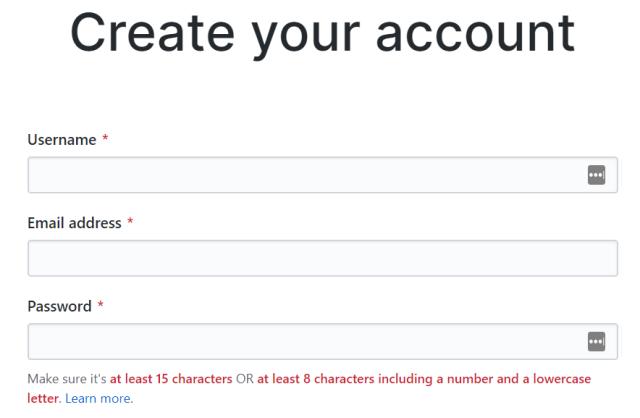Click the required asterisk beside Email address
The image size is (640, 418).
tap(130, 223)
